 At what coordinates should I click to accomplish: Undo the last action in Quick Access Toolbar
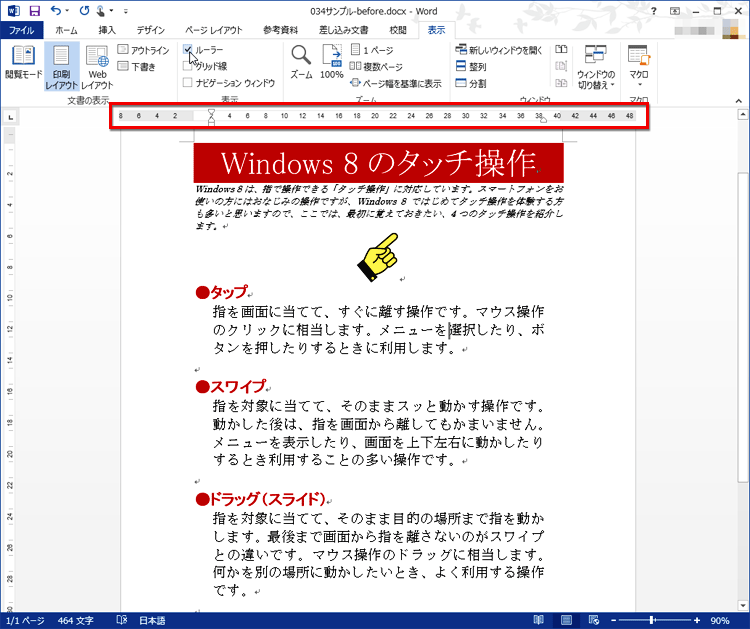(56, 10)
